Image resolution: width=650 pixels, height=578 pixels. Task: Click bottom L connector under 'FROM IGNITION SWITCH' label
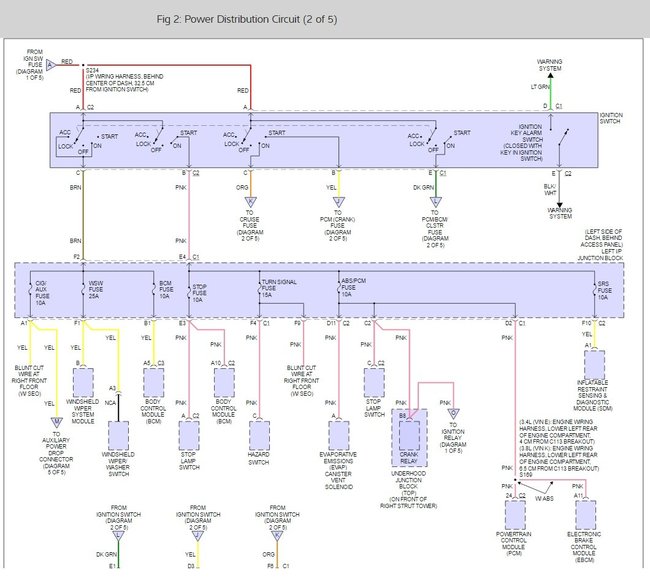pos(118,536)
